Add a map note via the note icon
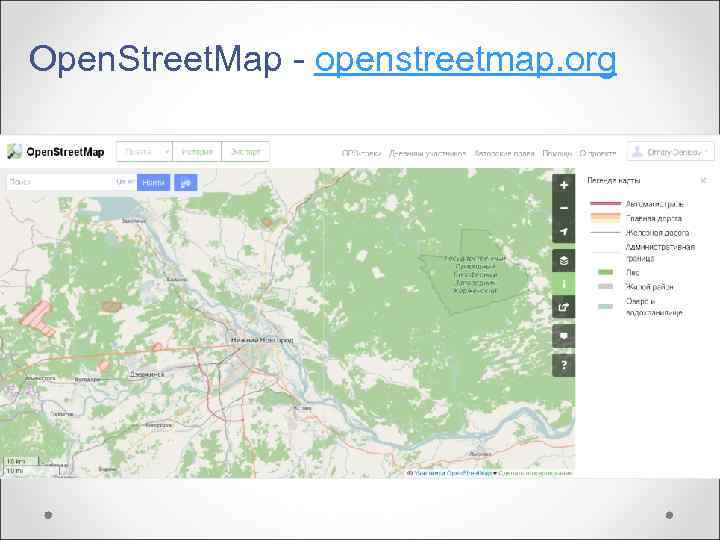 [x=564, y=336]
